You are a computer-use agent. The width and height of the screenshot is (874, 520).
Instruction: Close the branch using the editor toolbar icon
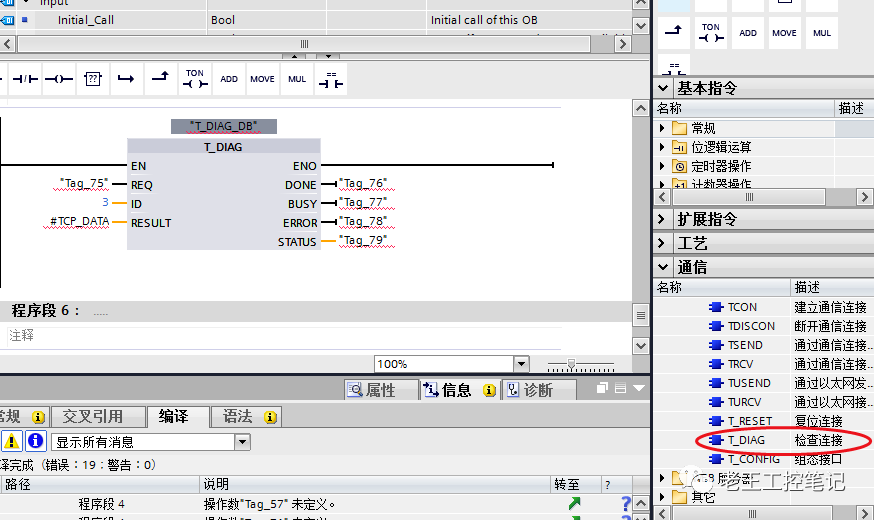tap(161, 79)
